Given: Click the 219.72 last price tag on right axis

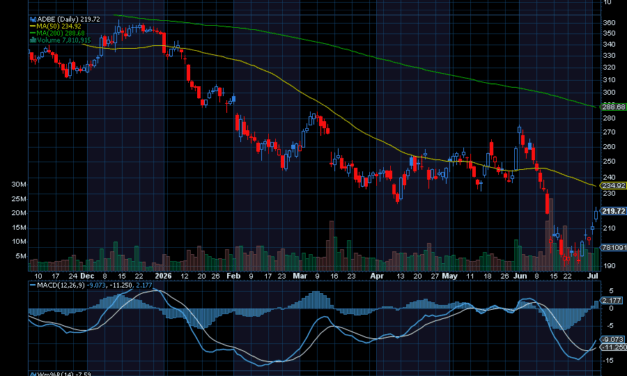Looking at the screenshot, I should pos(613,211).
